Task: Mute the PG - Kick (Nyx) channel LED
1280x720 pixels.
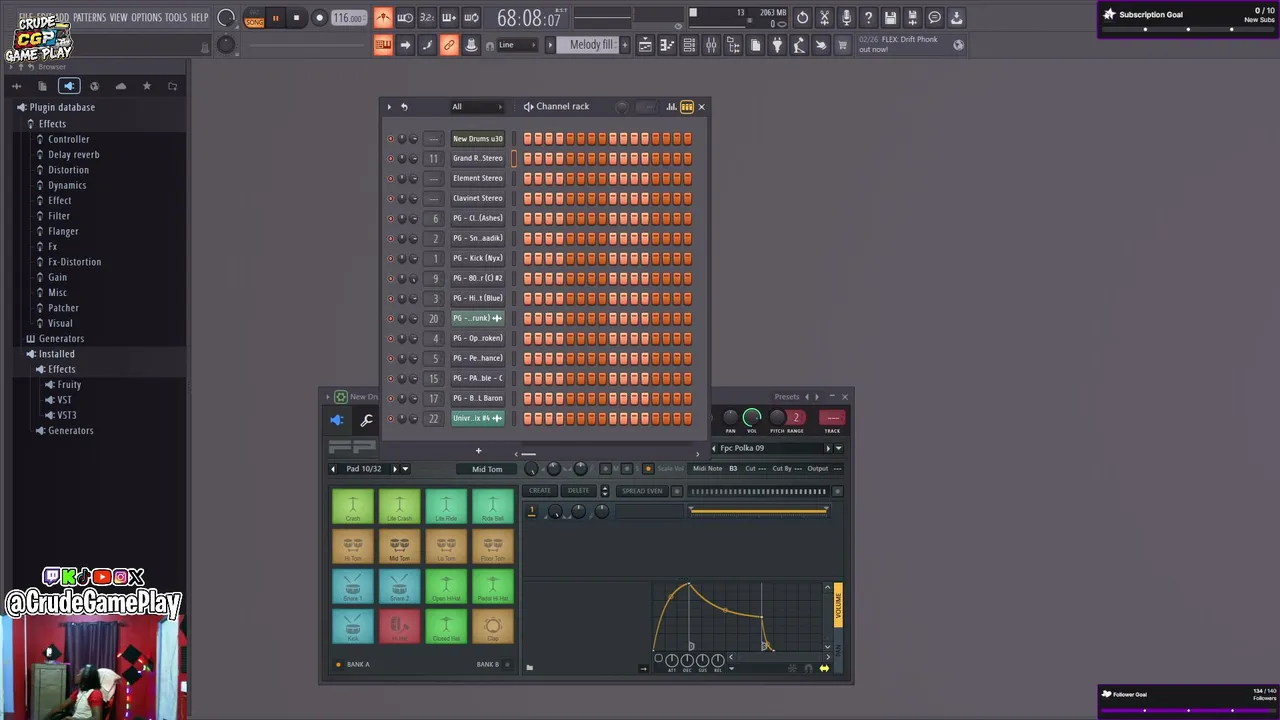Action: pos(391,259)
